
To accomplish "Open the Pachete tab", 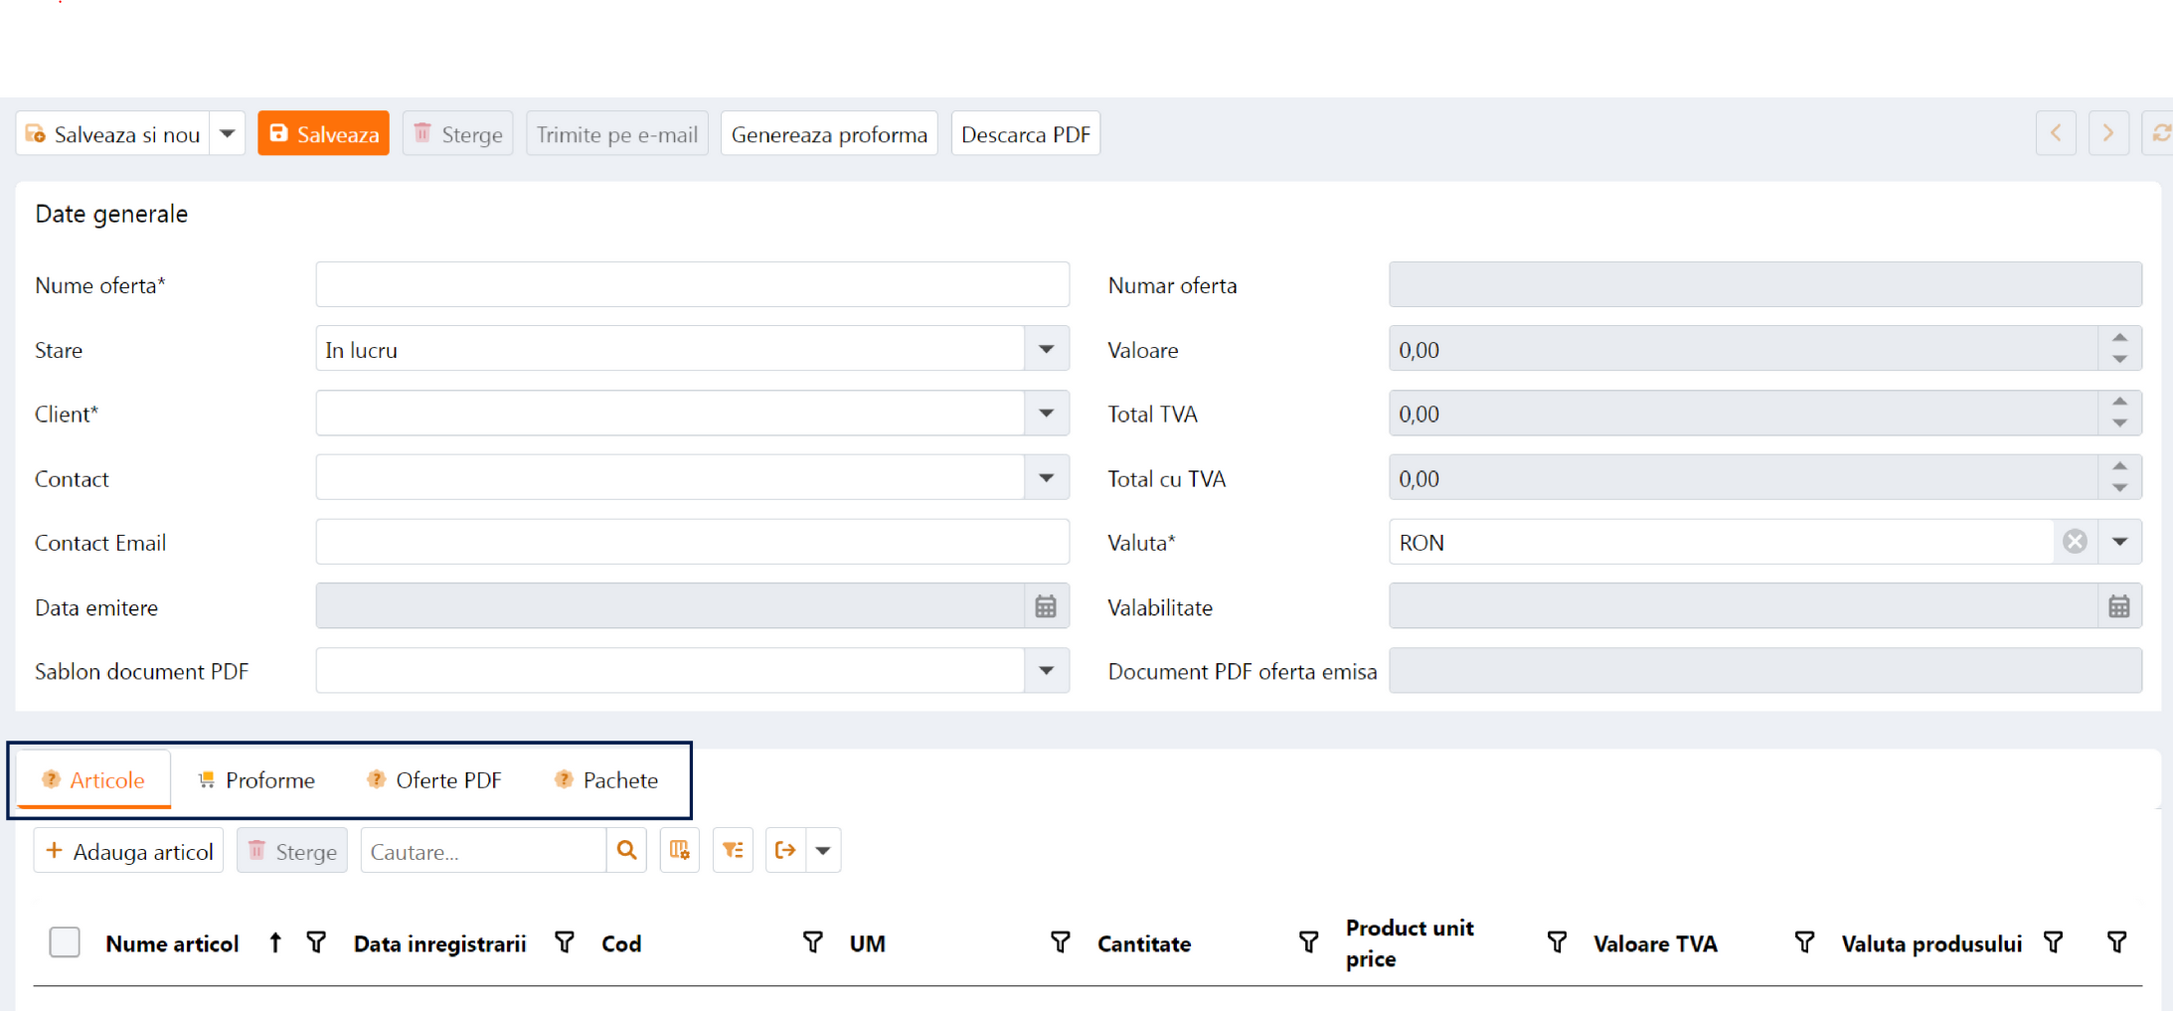I will point(606,780).
